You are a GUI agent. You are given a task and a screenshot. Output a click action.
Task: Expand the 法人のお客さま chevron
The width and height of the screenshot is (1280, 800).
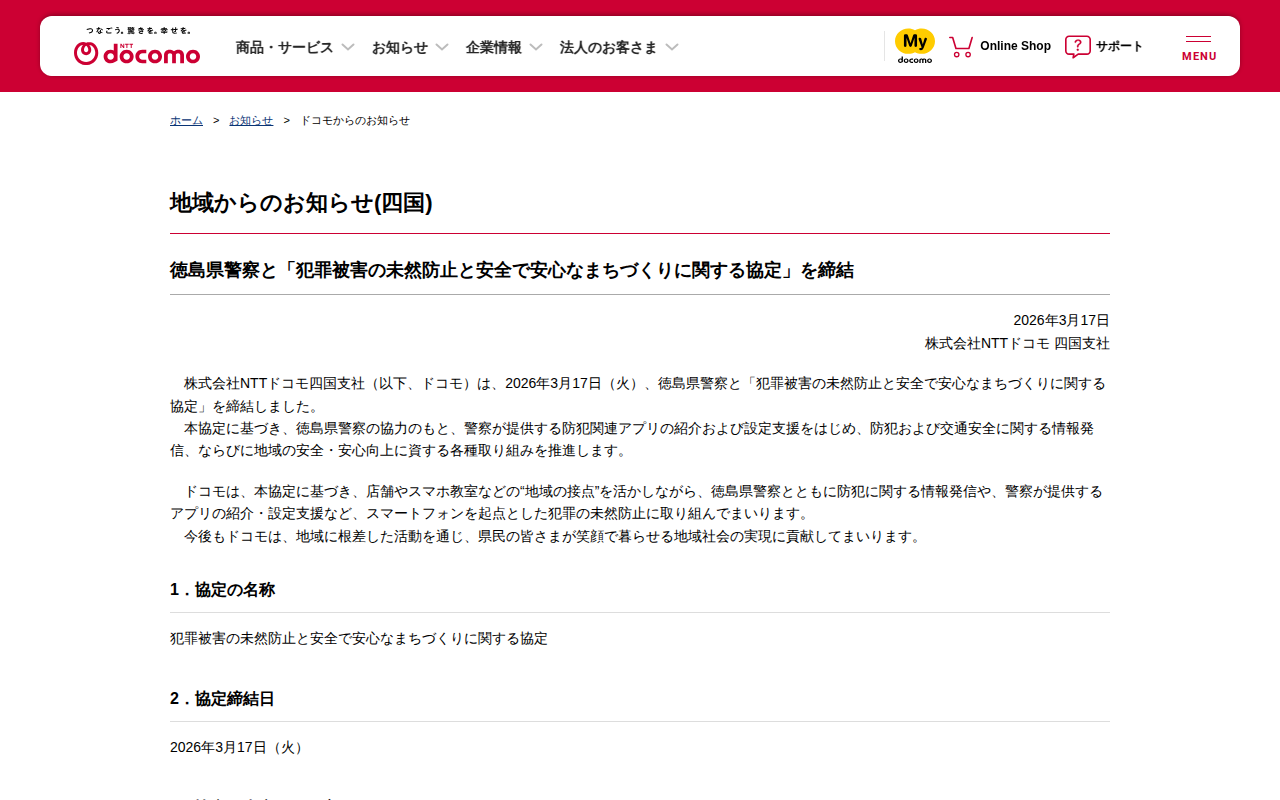pos(672,47)
